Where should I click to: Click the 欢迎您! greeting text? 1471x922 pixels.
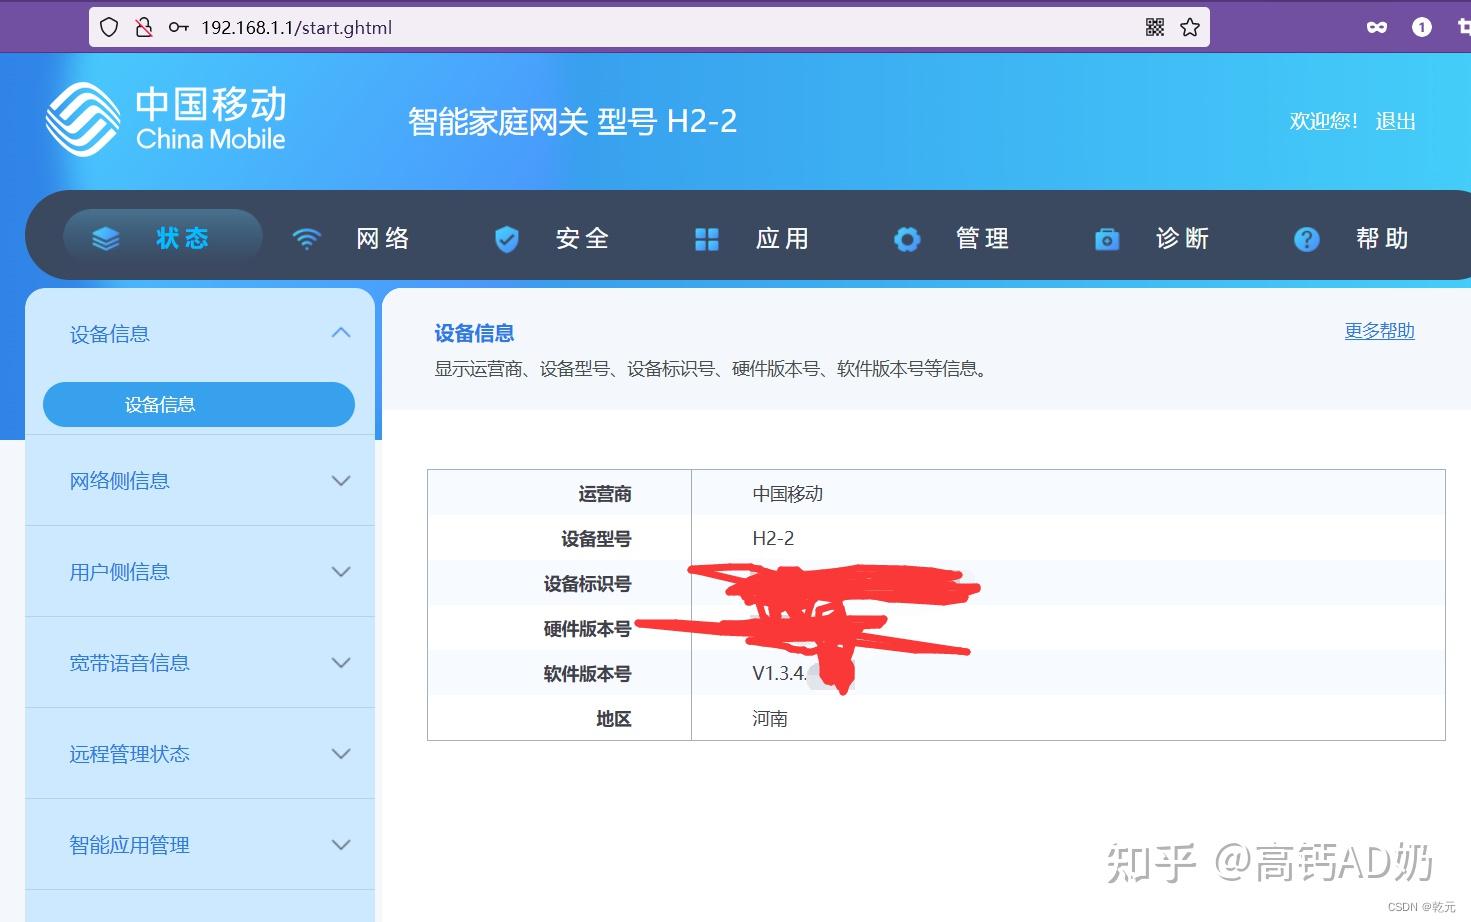pos(1324,121)
